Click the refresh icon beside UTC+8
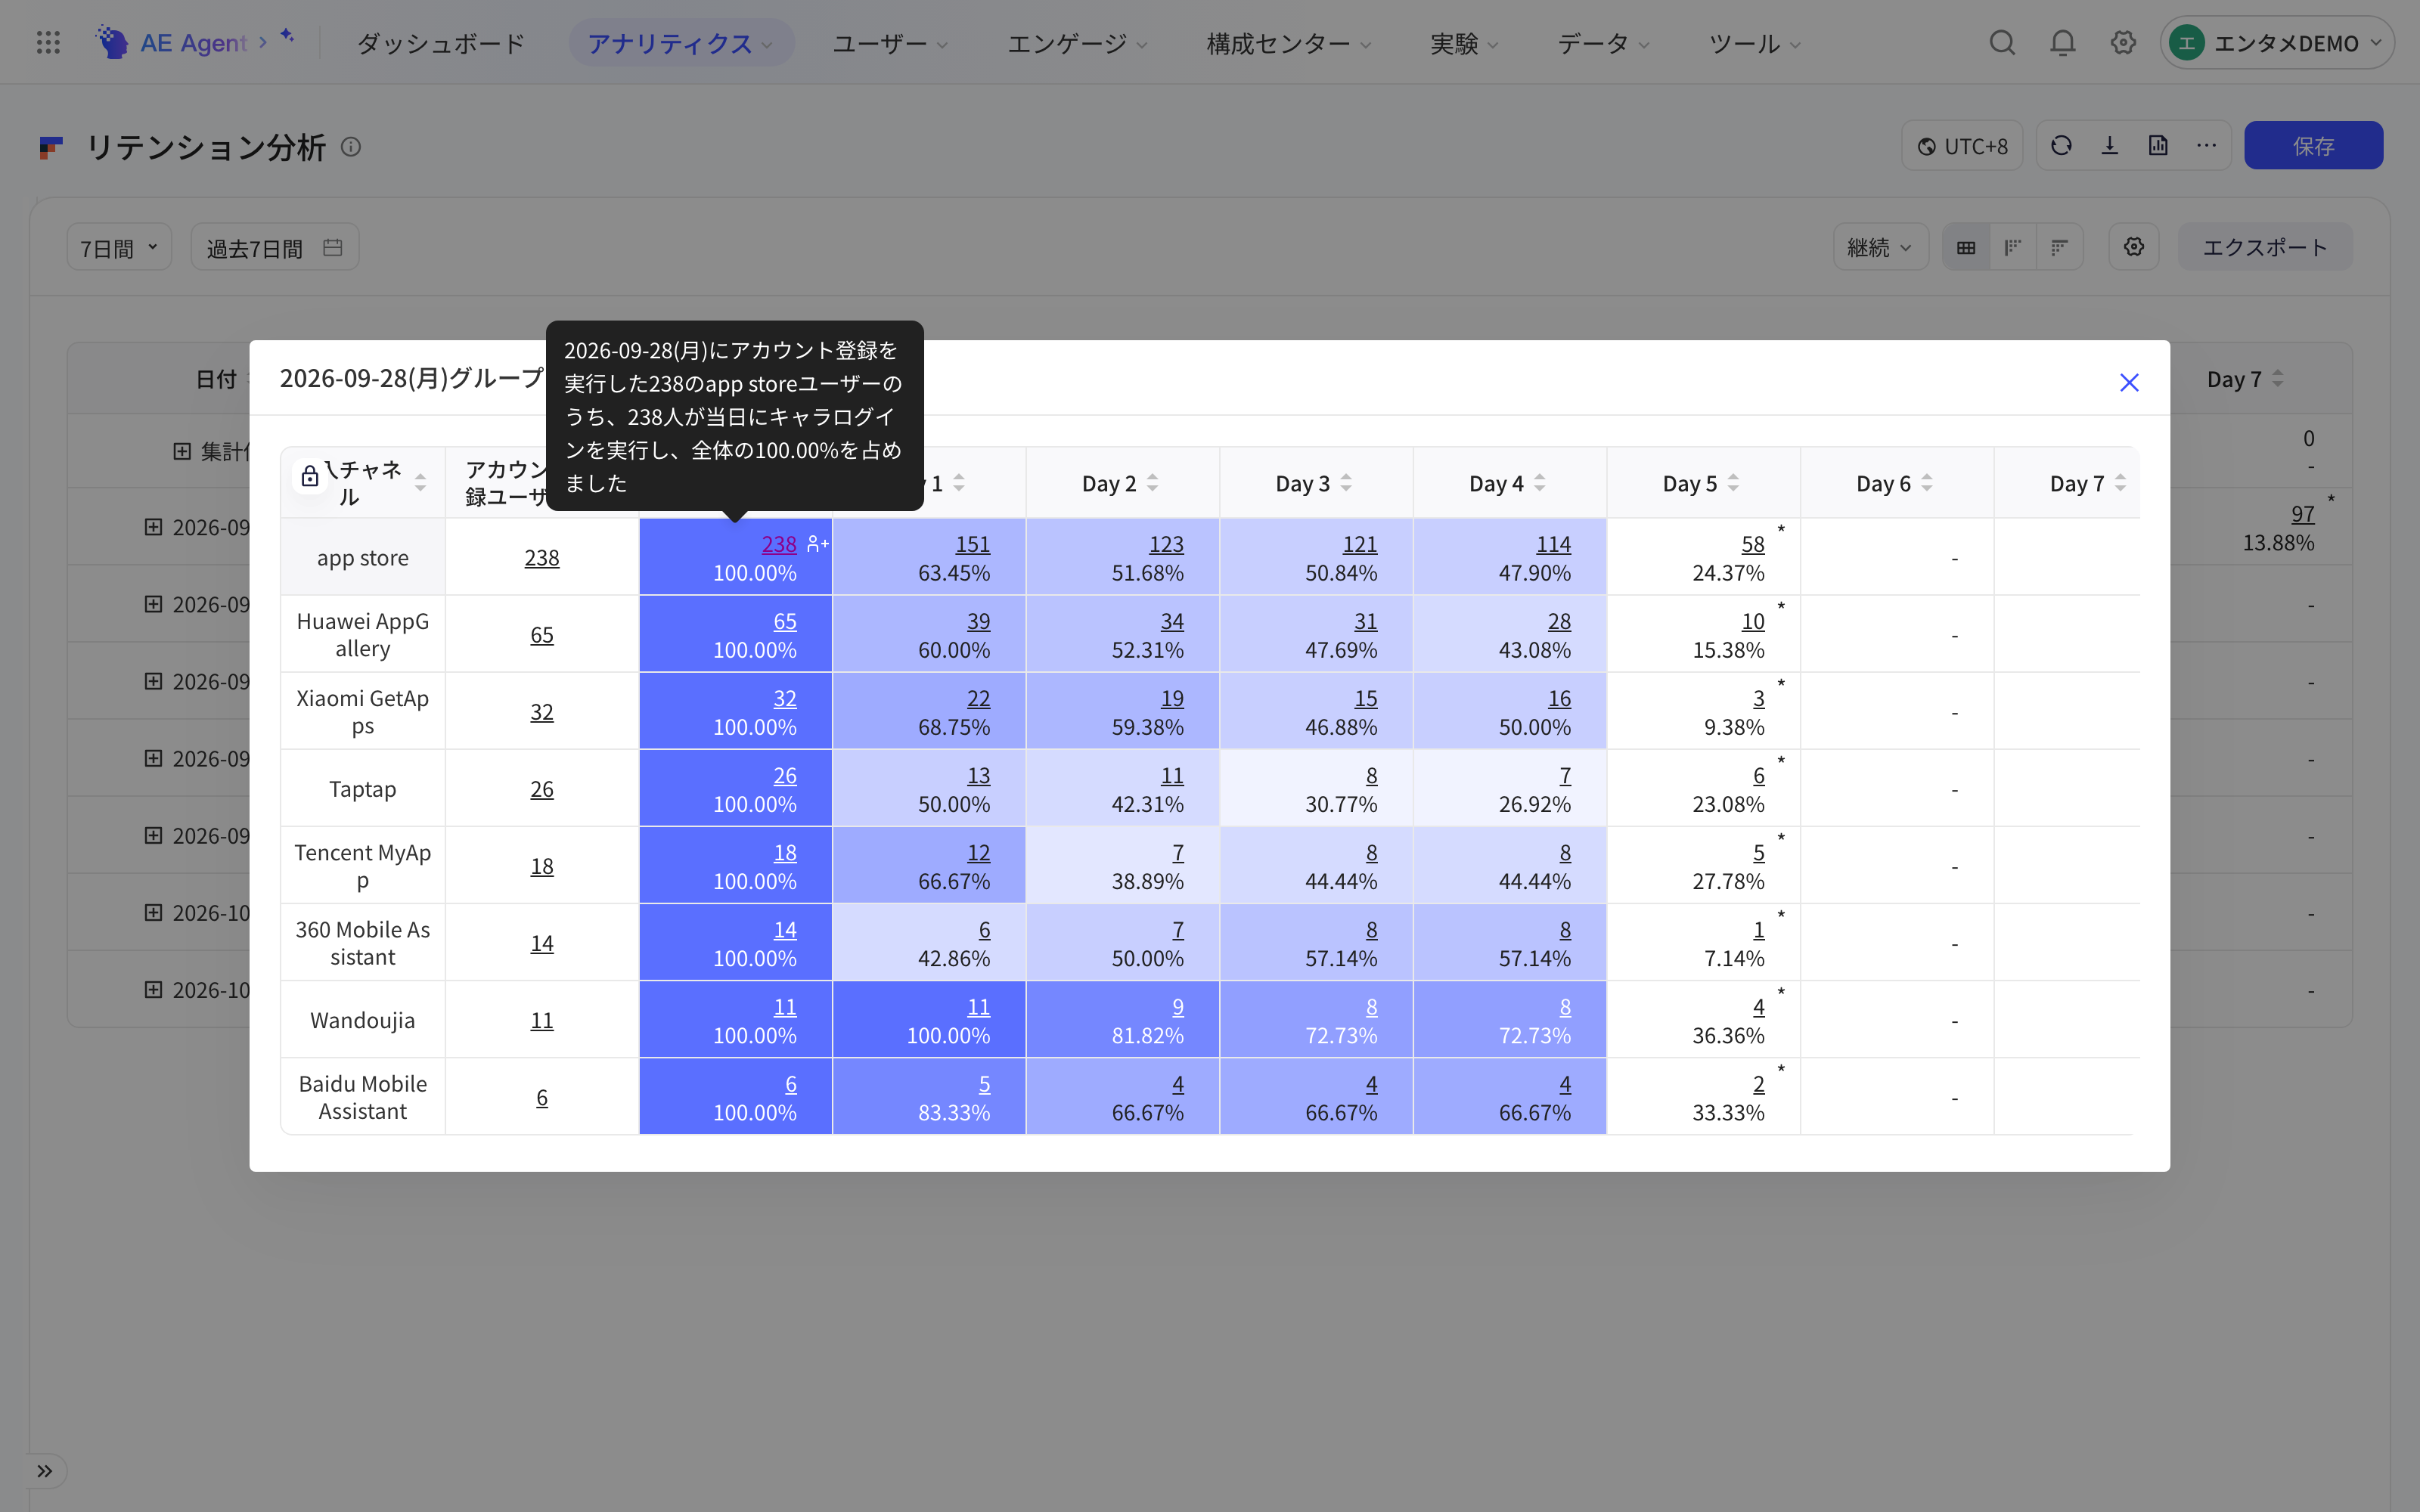 pos(2061,146)
